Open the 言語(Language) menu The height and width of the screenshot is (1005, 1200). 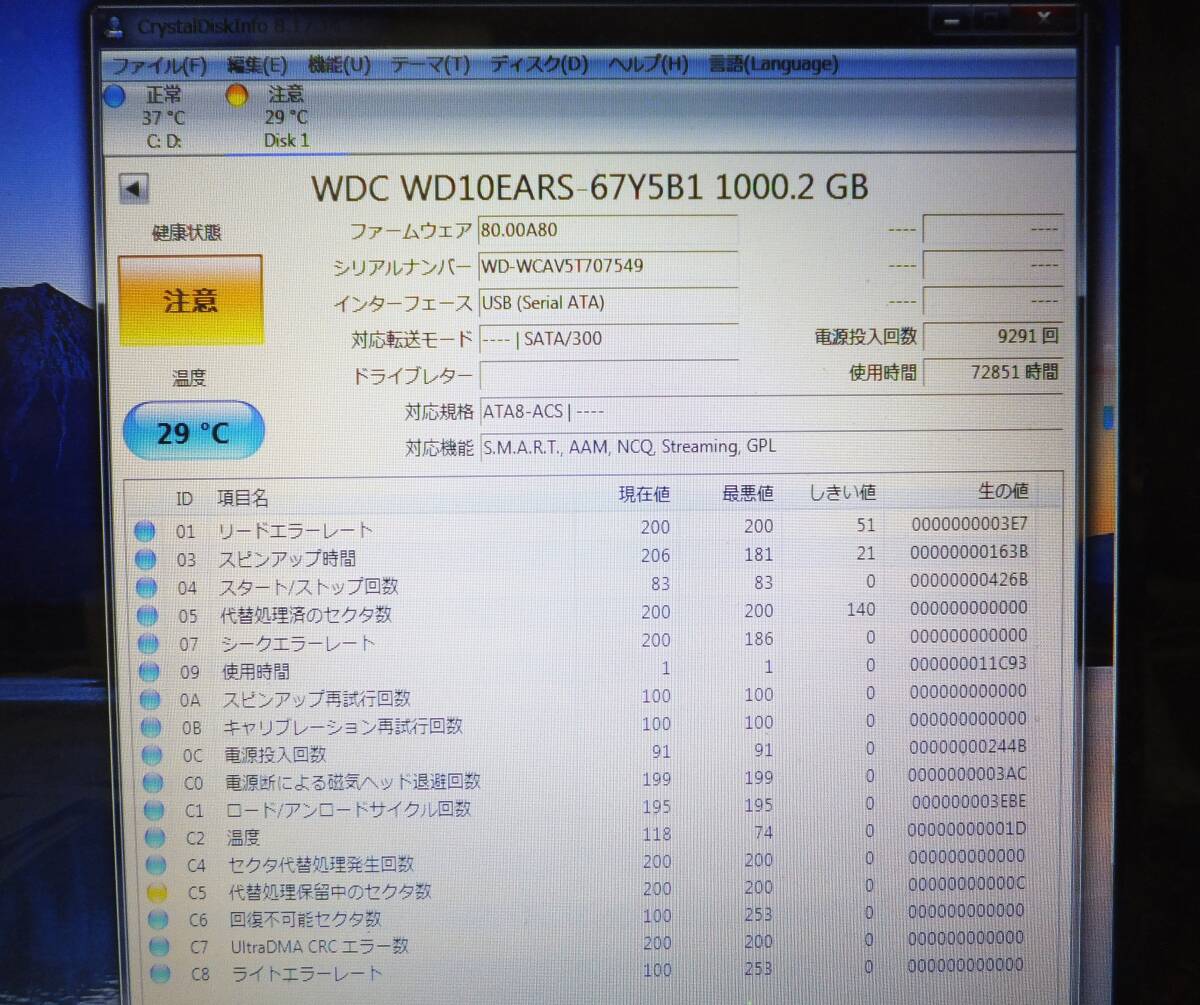point(773,64)
